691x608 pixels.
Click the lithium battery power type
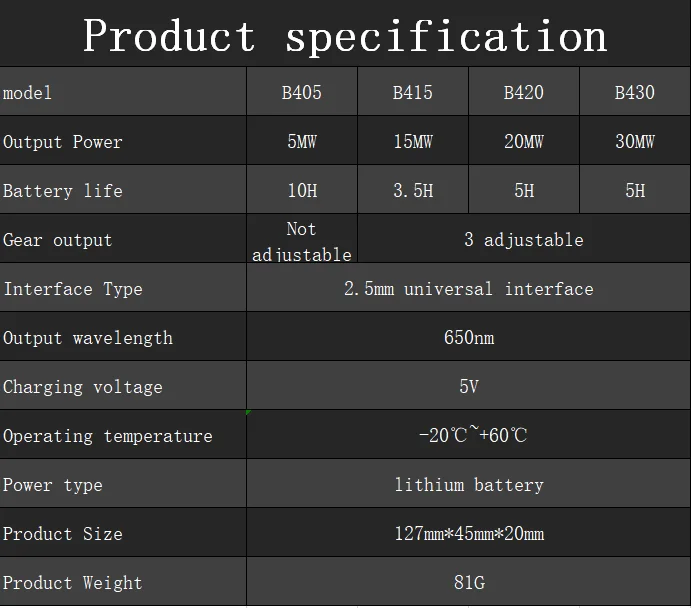[x=468, y=485]
